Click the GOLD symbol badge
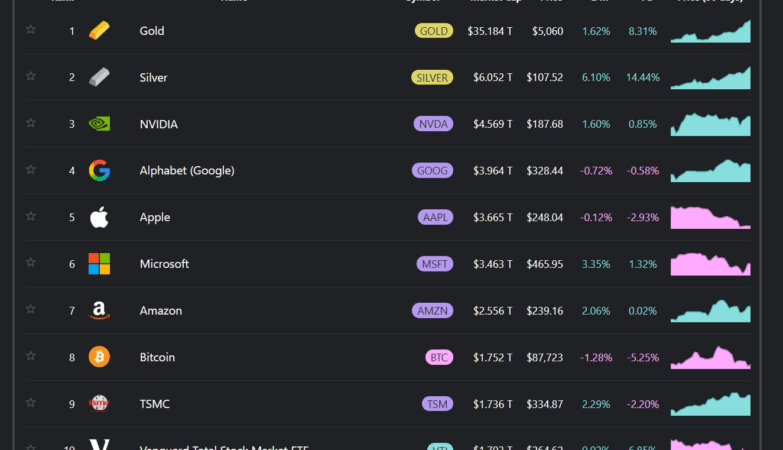This screenshot has width=783, height=450. coord(433,31)
